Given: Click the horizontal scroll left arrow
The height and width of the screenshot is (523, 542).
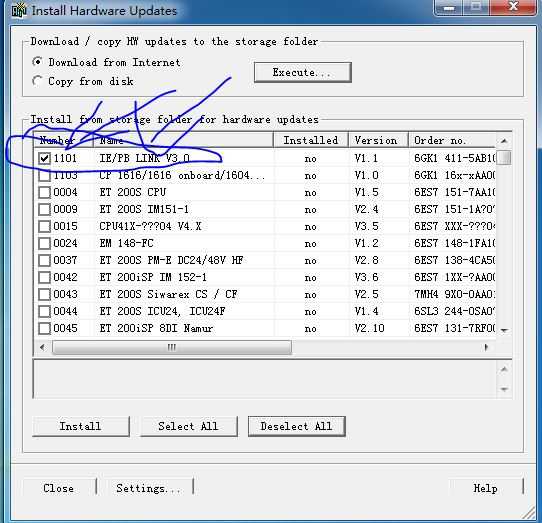Looking at the screenshot, I should tap(42, 347).
